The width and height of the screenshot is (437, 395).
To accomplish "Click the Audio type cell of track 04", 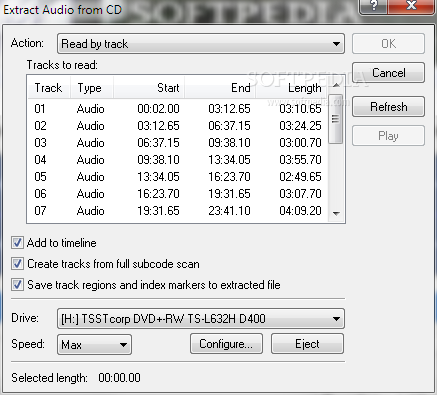I will click(x=90, y=160).
